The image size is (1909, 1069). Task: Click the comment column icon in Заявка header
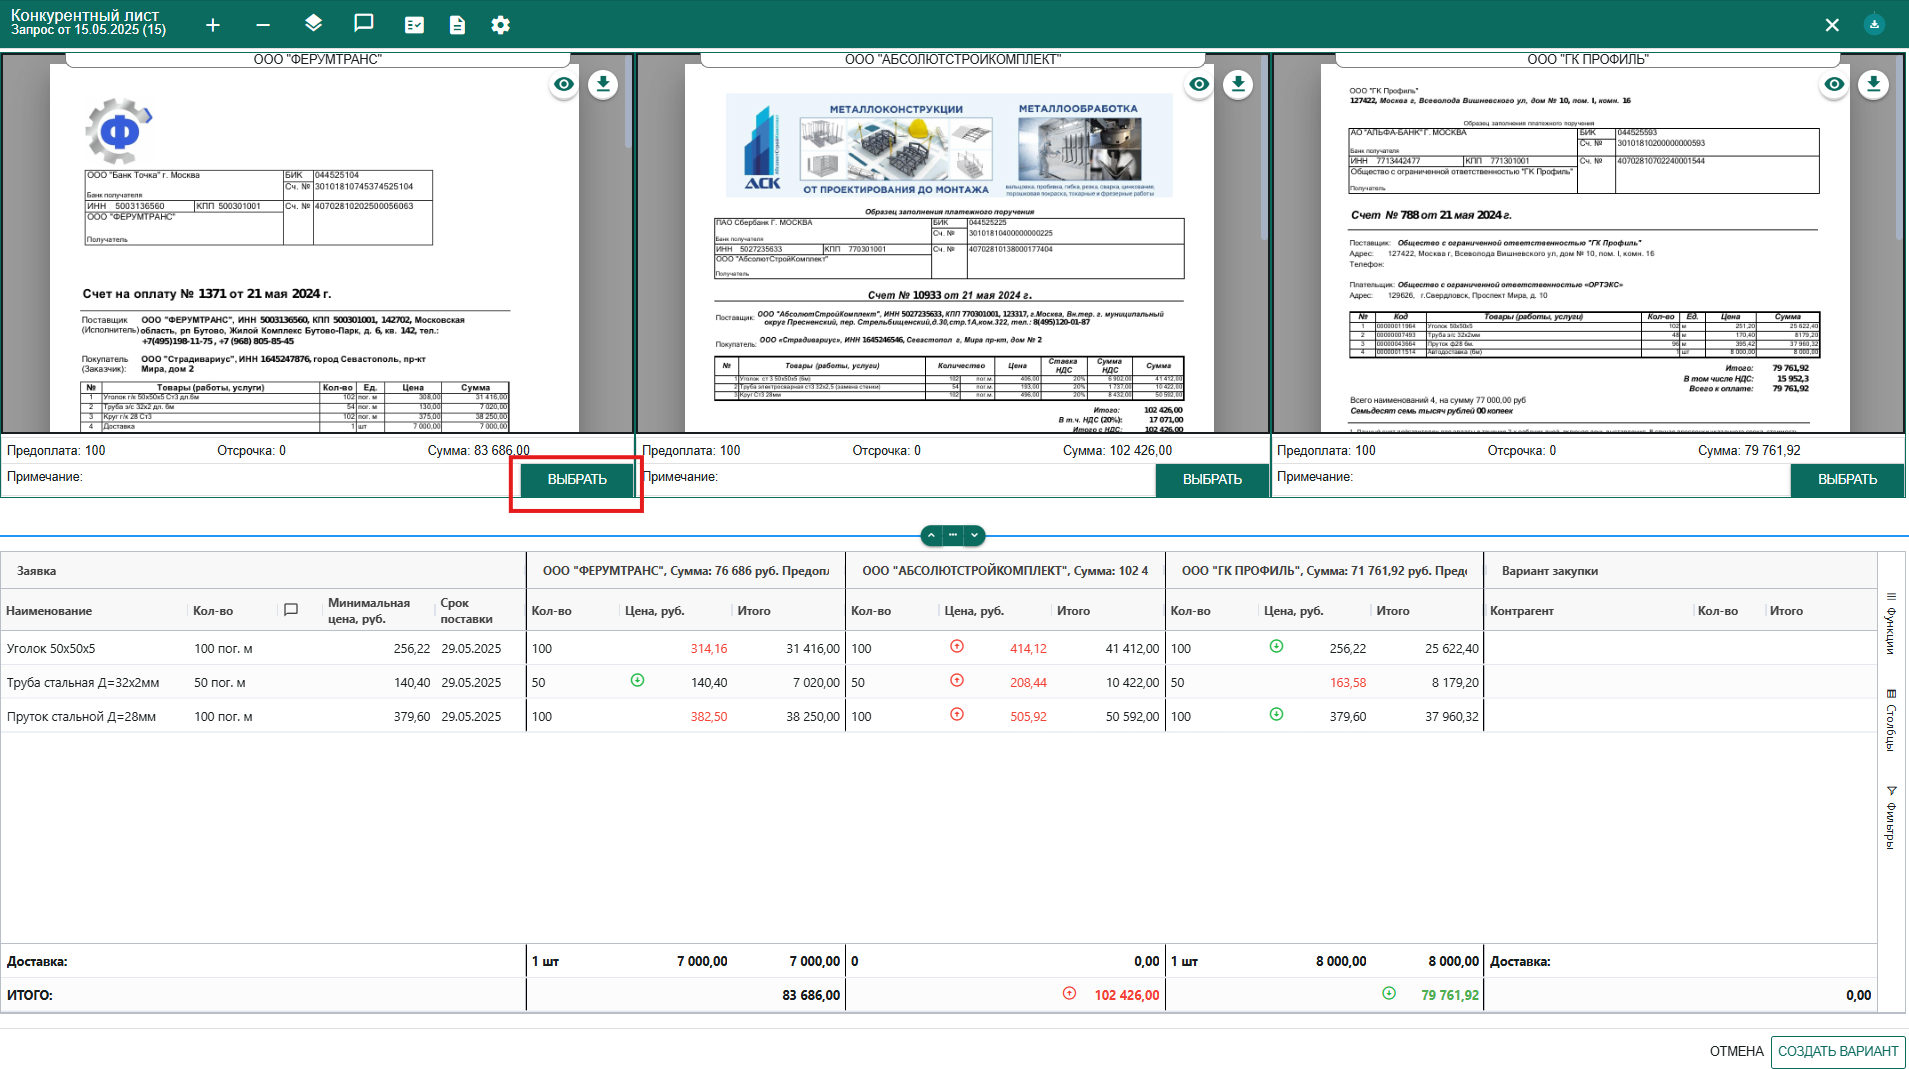pyautogui.click(x=291, y=610)
